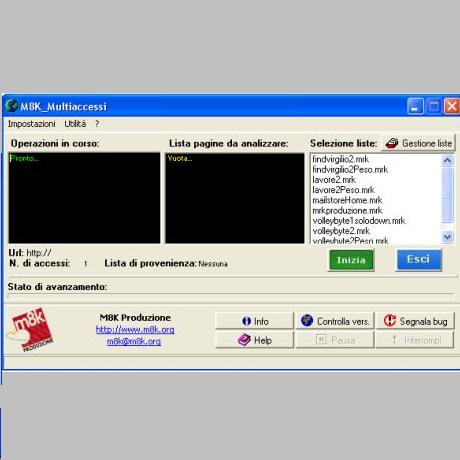Open the http://www.m8k.org link
This screenshot has width=460, height=460.
pos(135,330)
